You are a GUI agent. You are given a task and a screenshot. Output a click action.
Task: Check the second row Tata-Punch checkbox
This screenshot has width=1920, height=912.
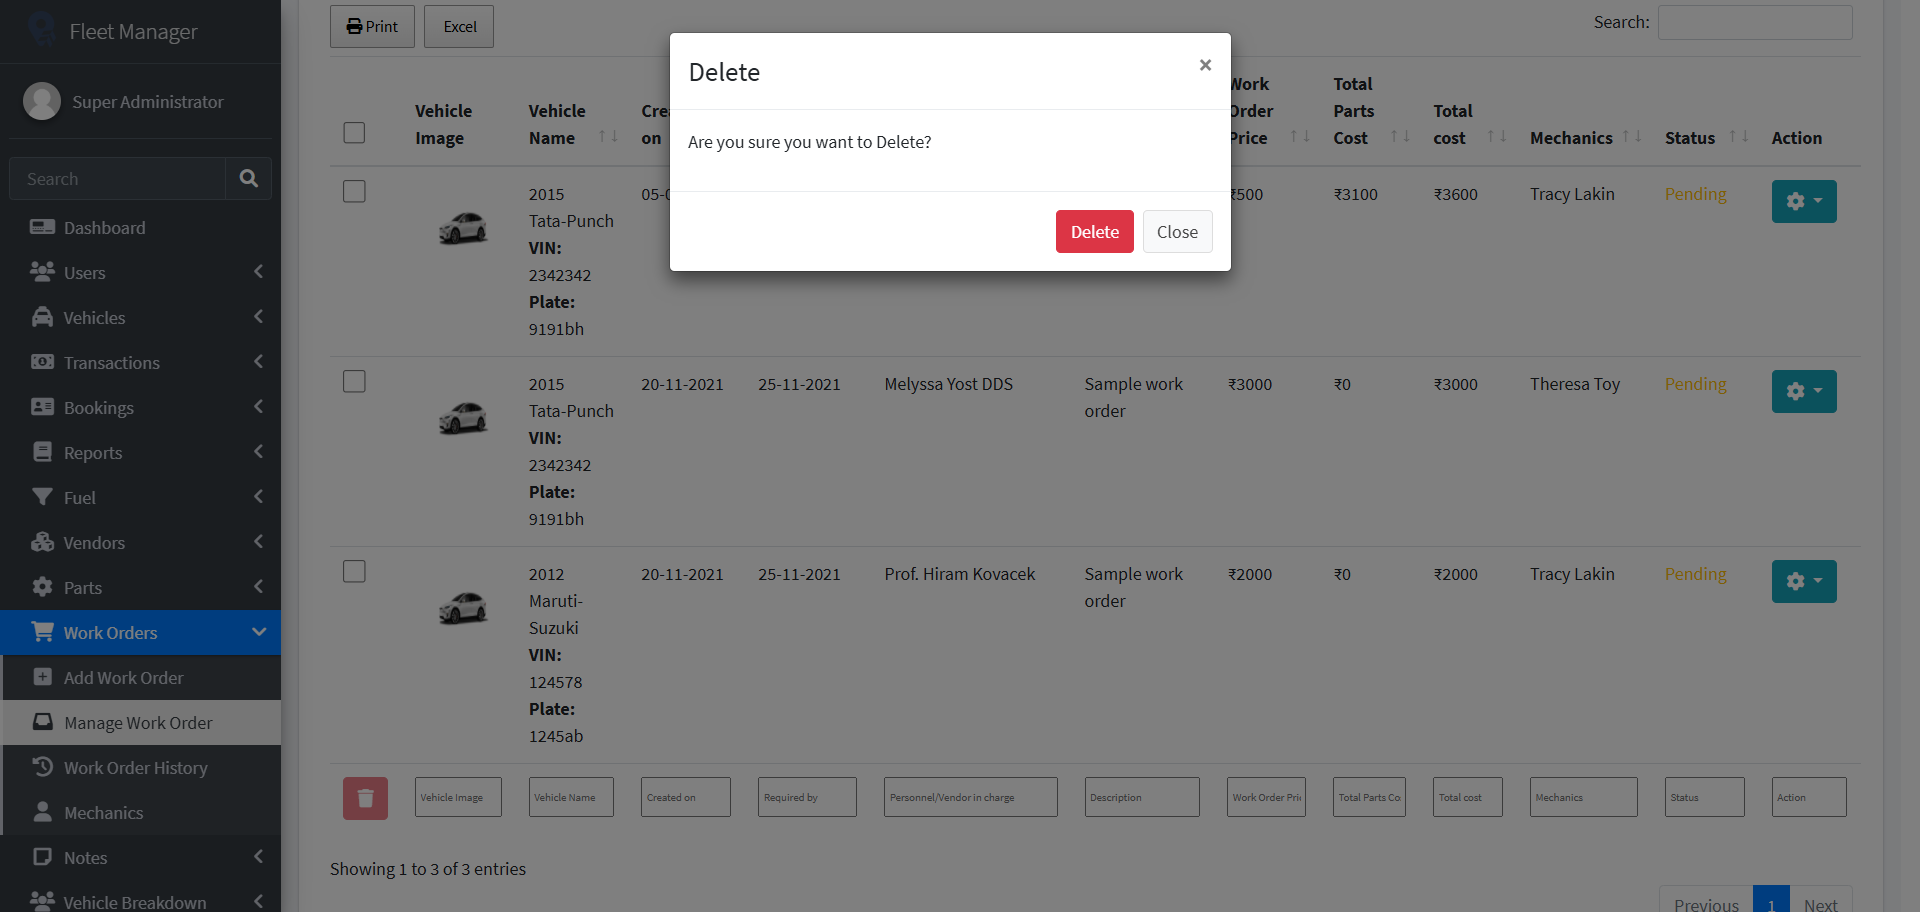click(354, 382)
